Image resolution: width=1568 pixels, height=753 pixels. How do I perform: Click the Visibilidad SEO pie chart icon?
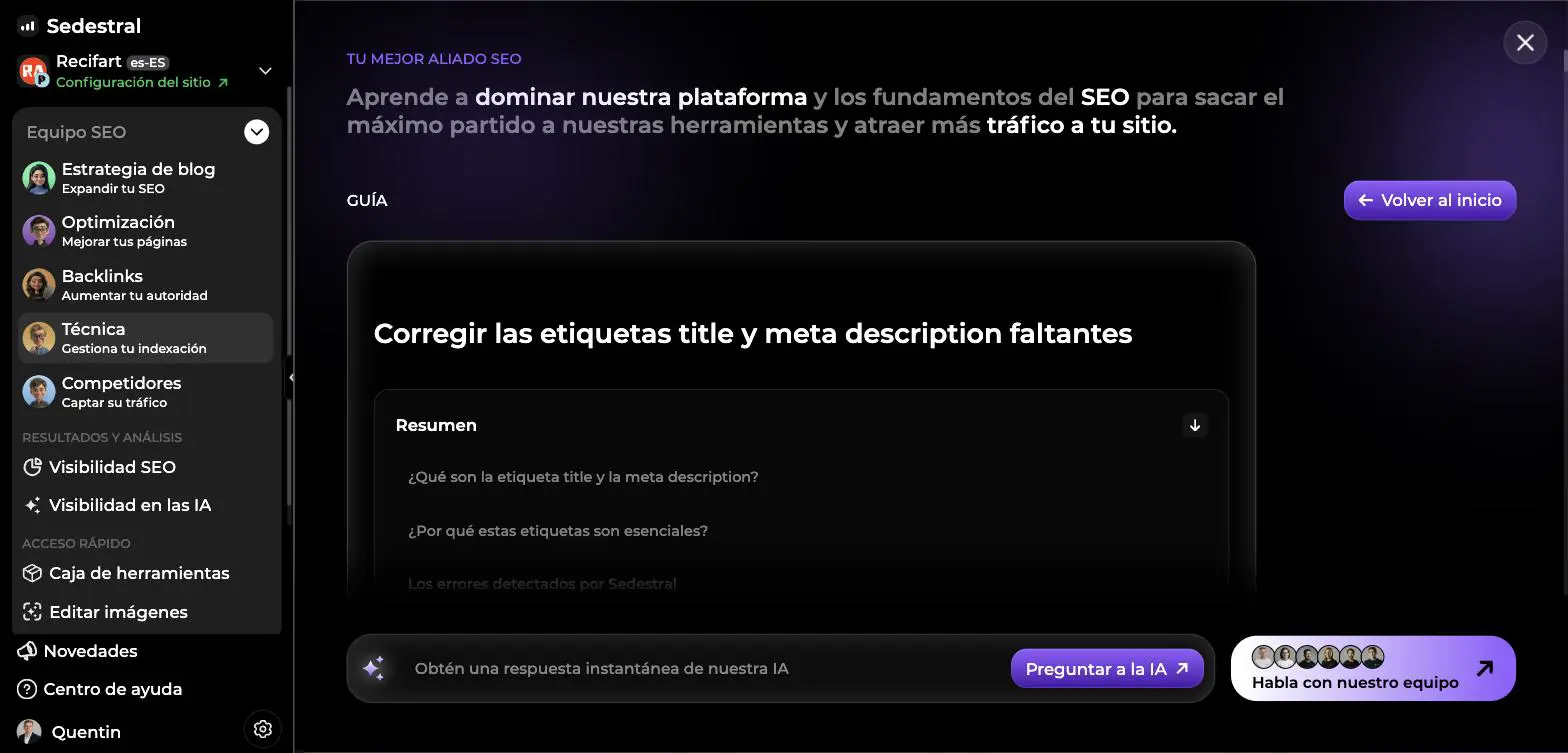click(32, 467)
